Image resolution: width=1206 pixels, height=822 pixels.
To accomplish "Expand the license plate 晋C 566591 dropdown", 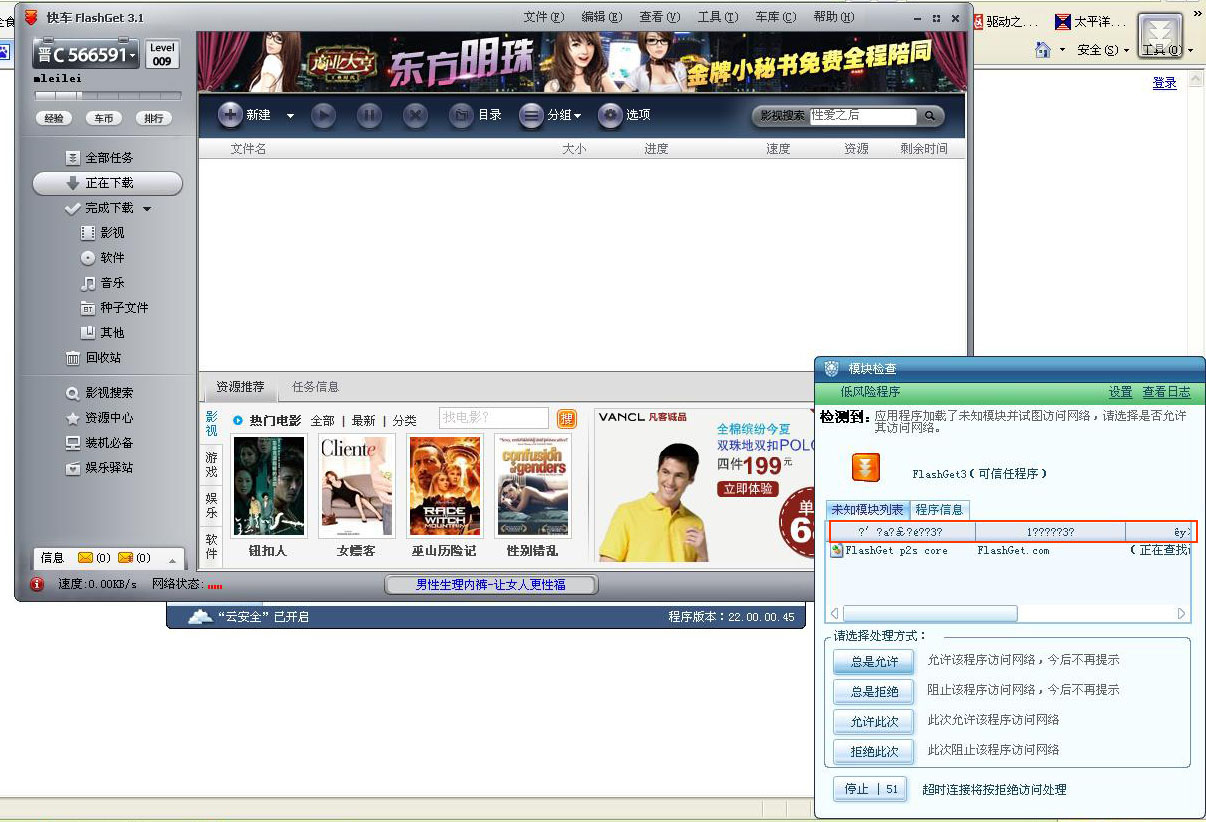I will click(133, 56).
